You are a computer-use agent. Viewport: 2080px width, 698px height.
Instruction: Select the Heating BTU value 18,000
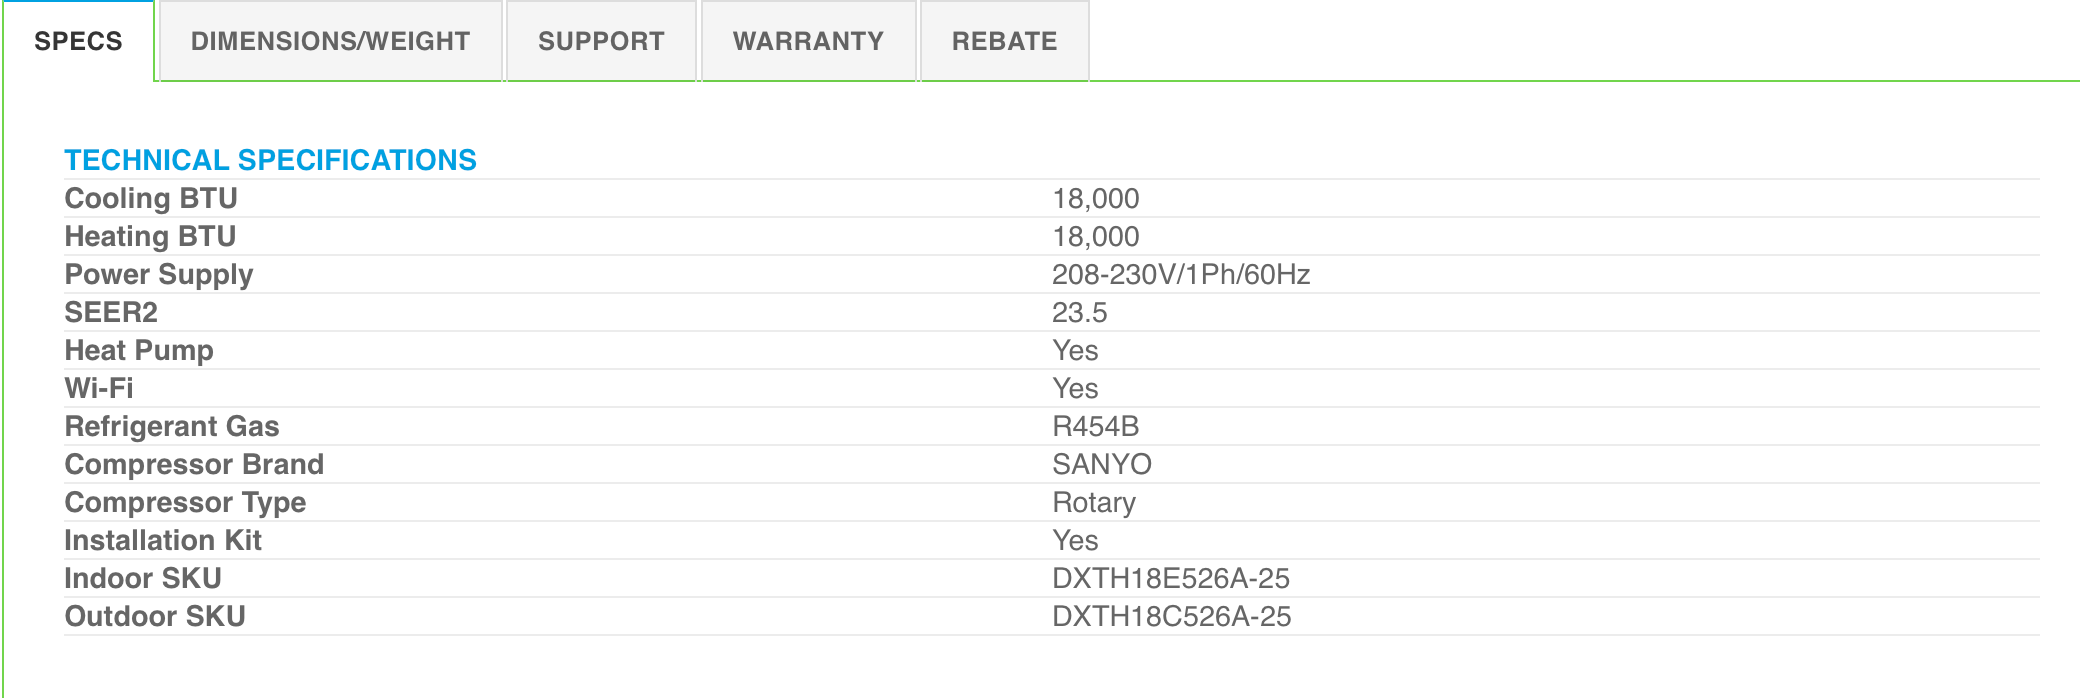pos(1095,236)
